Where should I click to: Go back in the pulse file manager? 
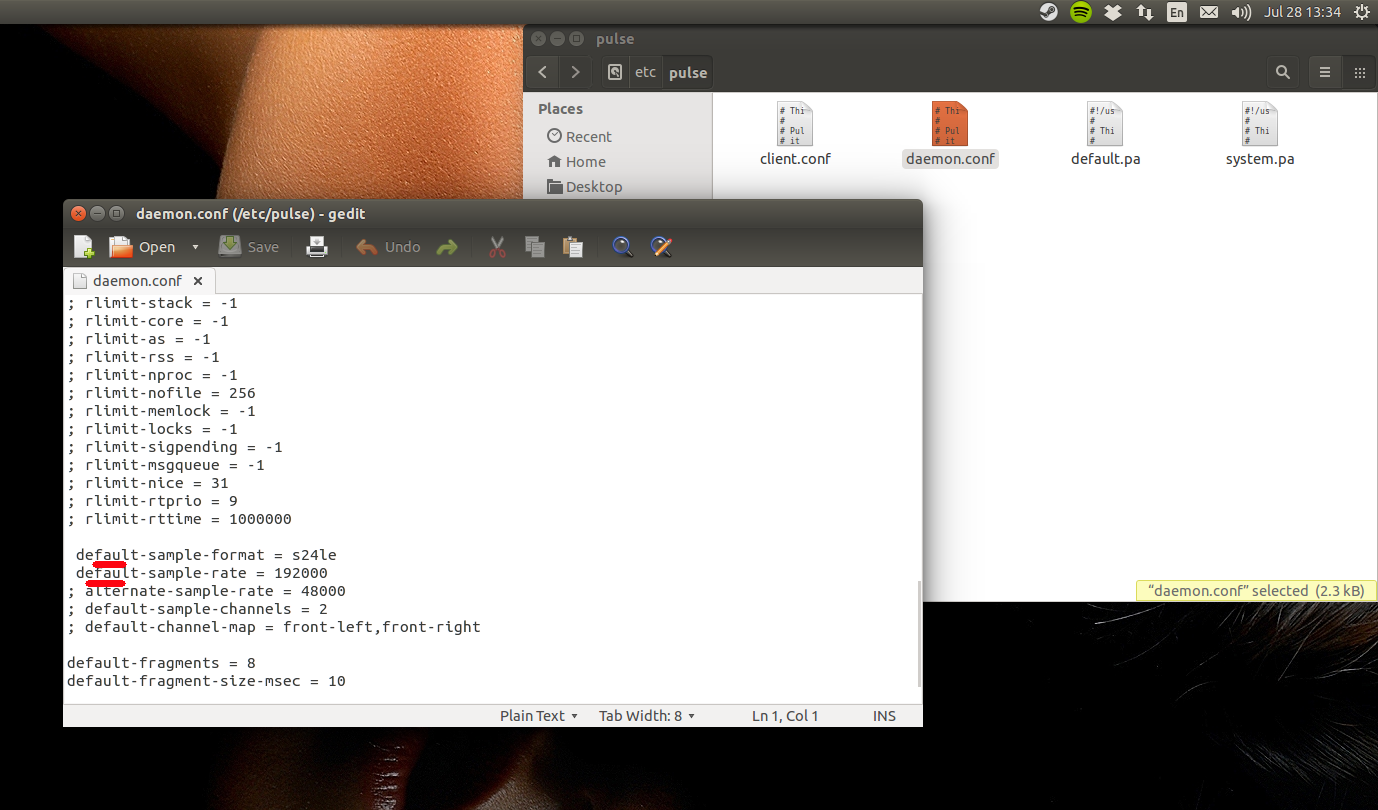click(542, 72)
